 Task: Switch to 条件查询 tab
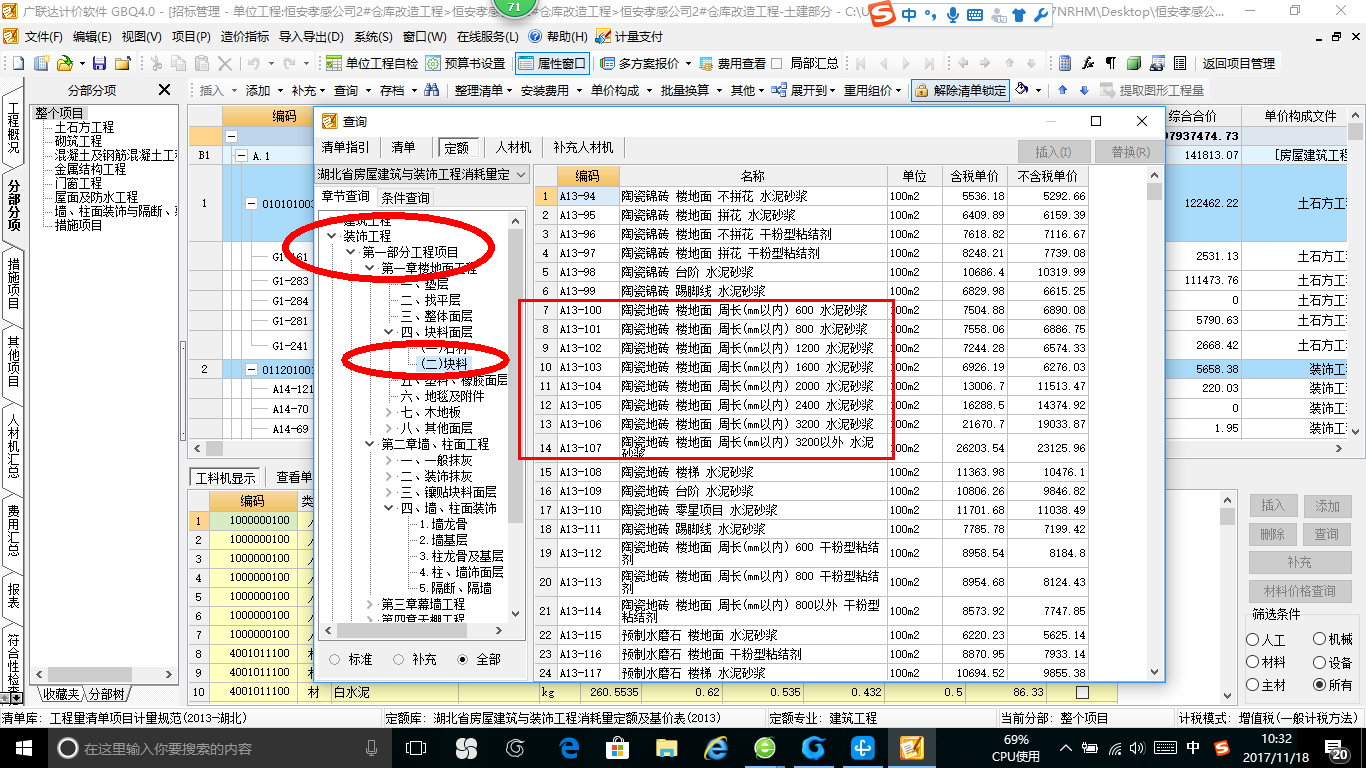coord(406,197)
